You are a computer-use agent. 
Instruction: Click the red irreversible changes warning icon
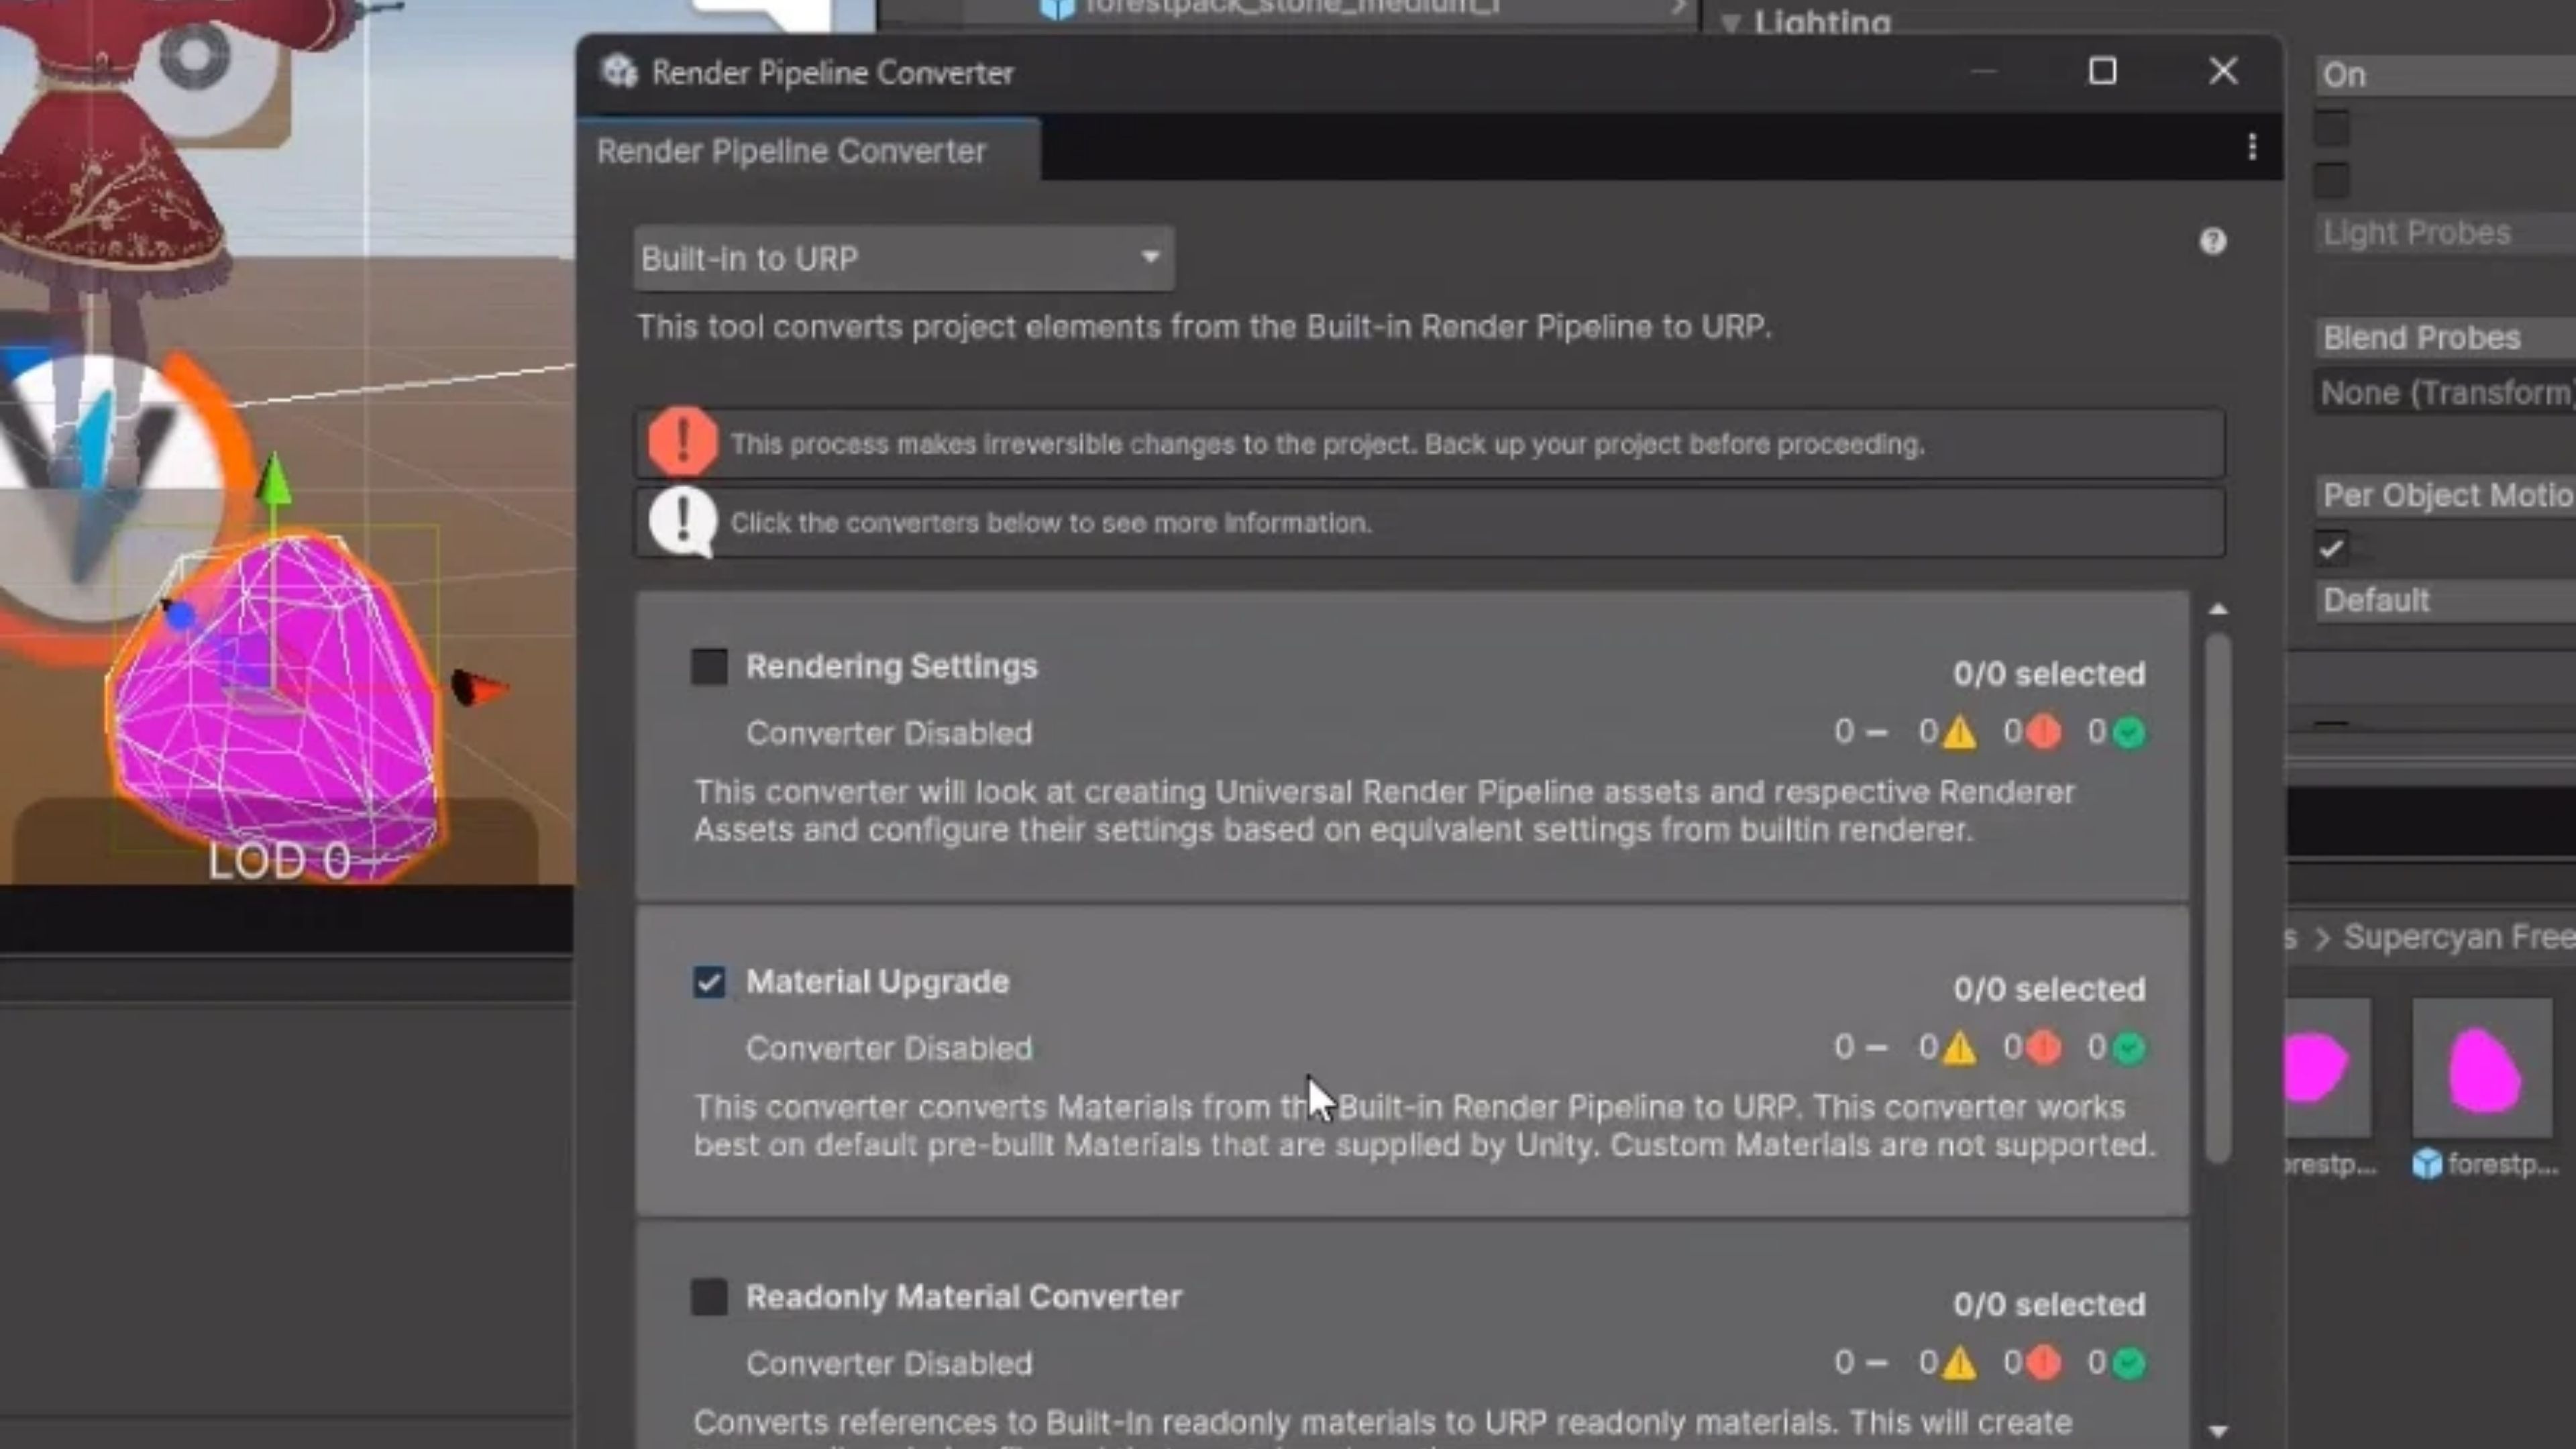683,441
